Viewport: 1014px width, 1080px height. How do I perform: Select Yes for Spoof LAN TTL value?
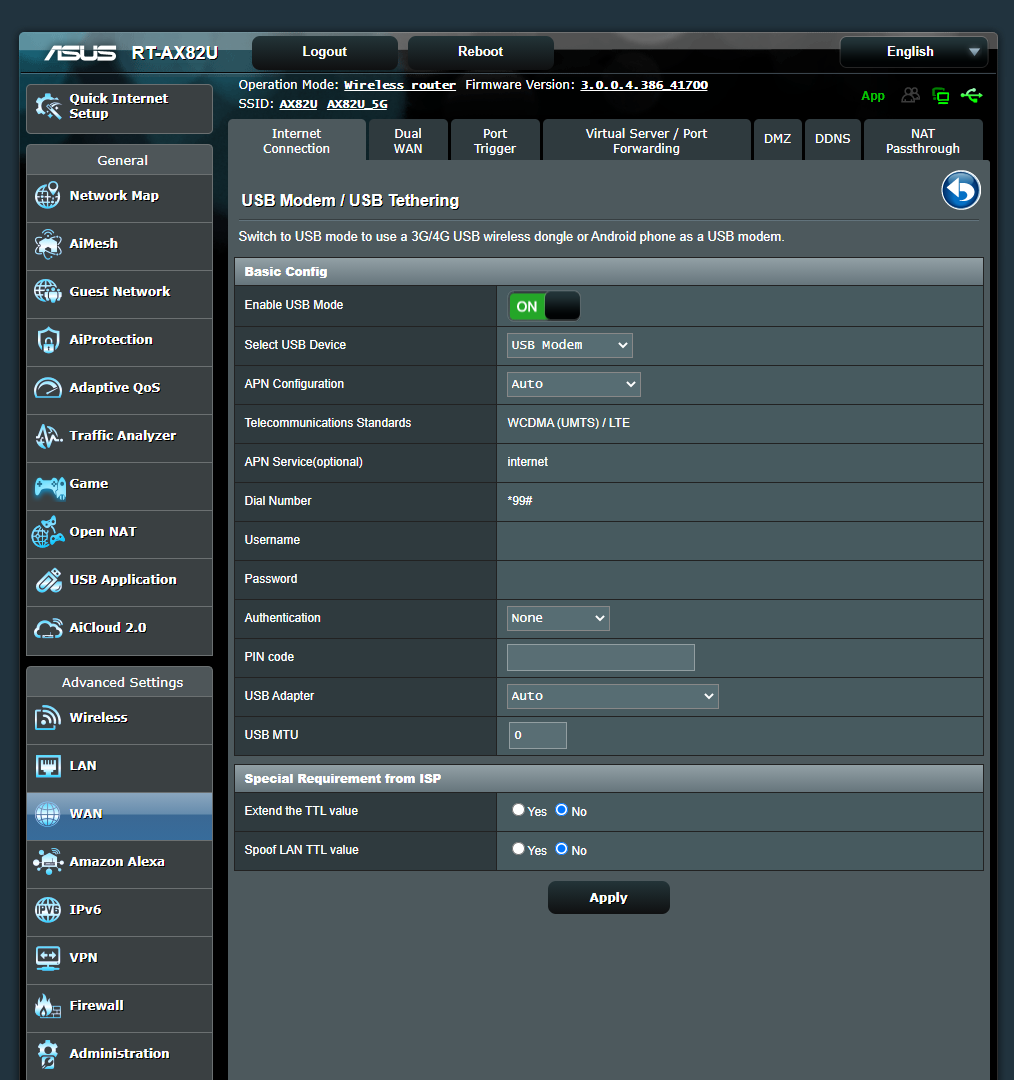pos(518,849)
